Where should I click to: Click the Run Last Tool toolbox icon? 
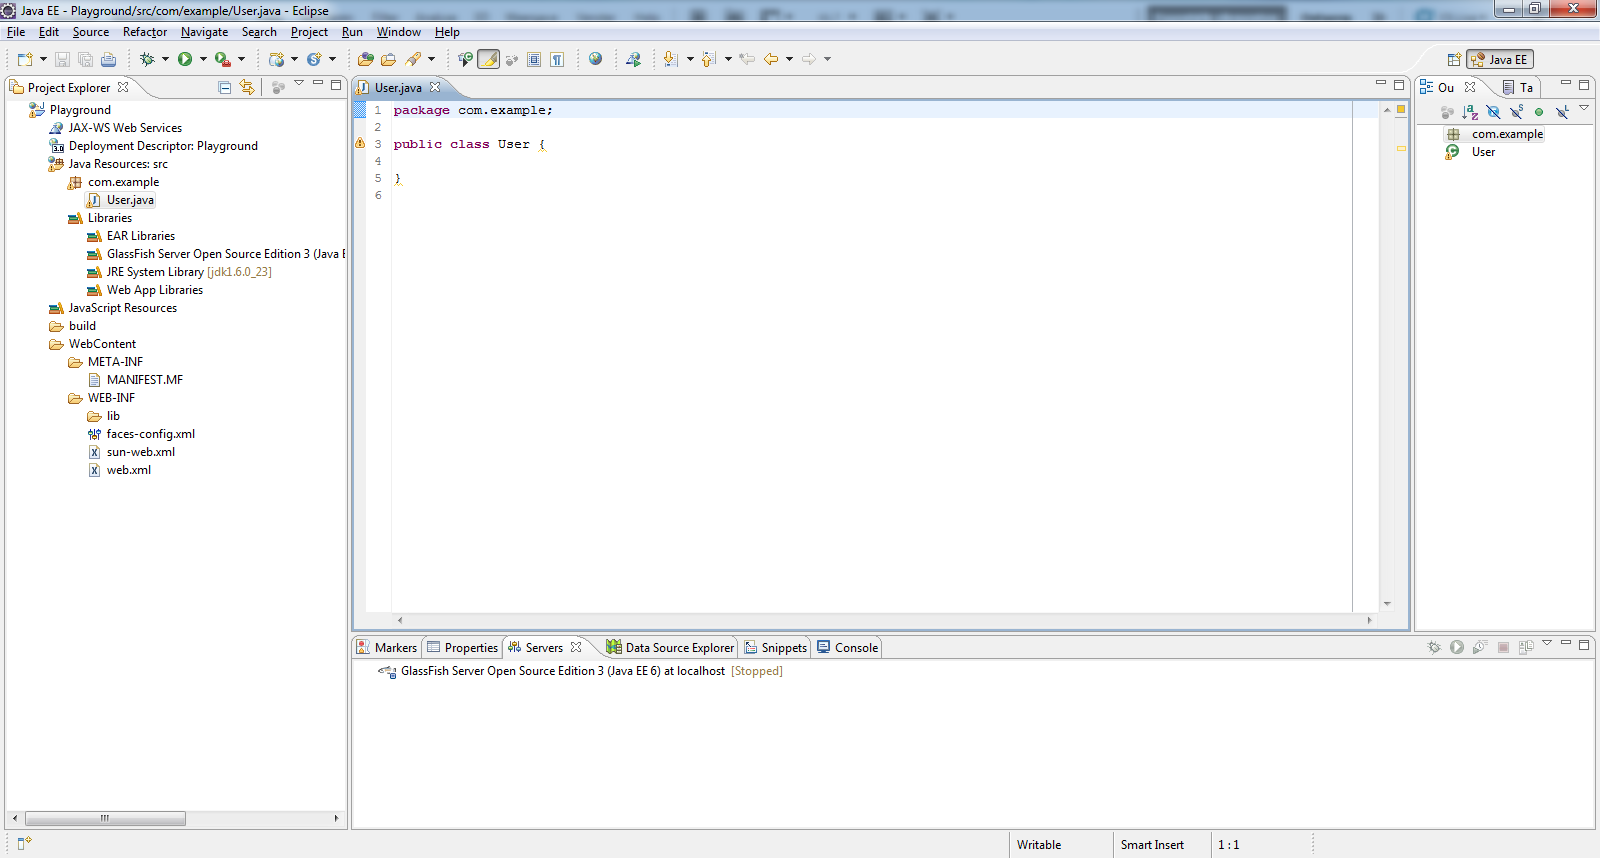(x=223, y=59)
